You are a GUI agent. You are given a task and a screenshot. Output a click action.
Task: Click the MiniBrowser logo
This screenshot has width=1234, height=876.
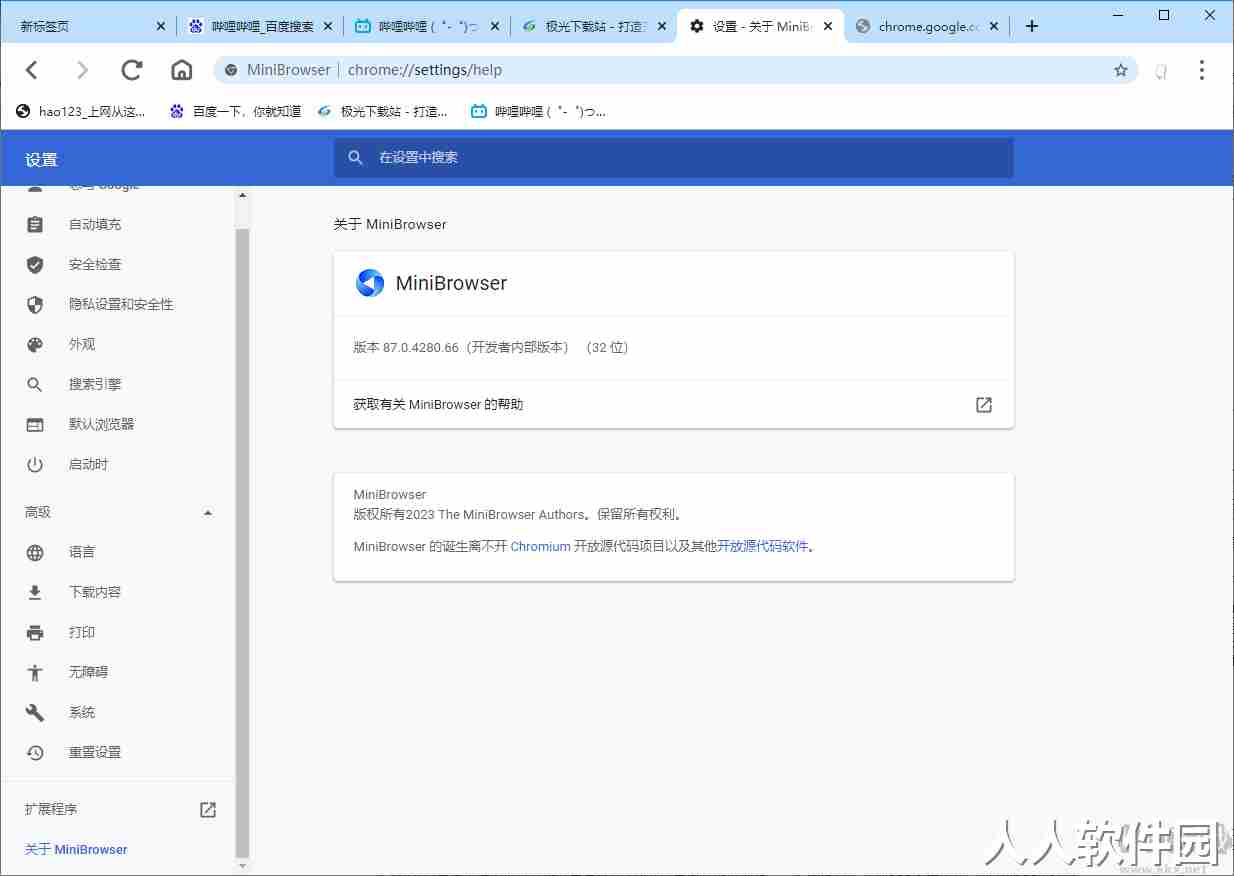[x=370, y=283]
